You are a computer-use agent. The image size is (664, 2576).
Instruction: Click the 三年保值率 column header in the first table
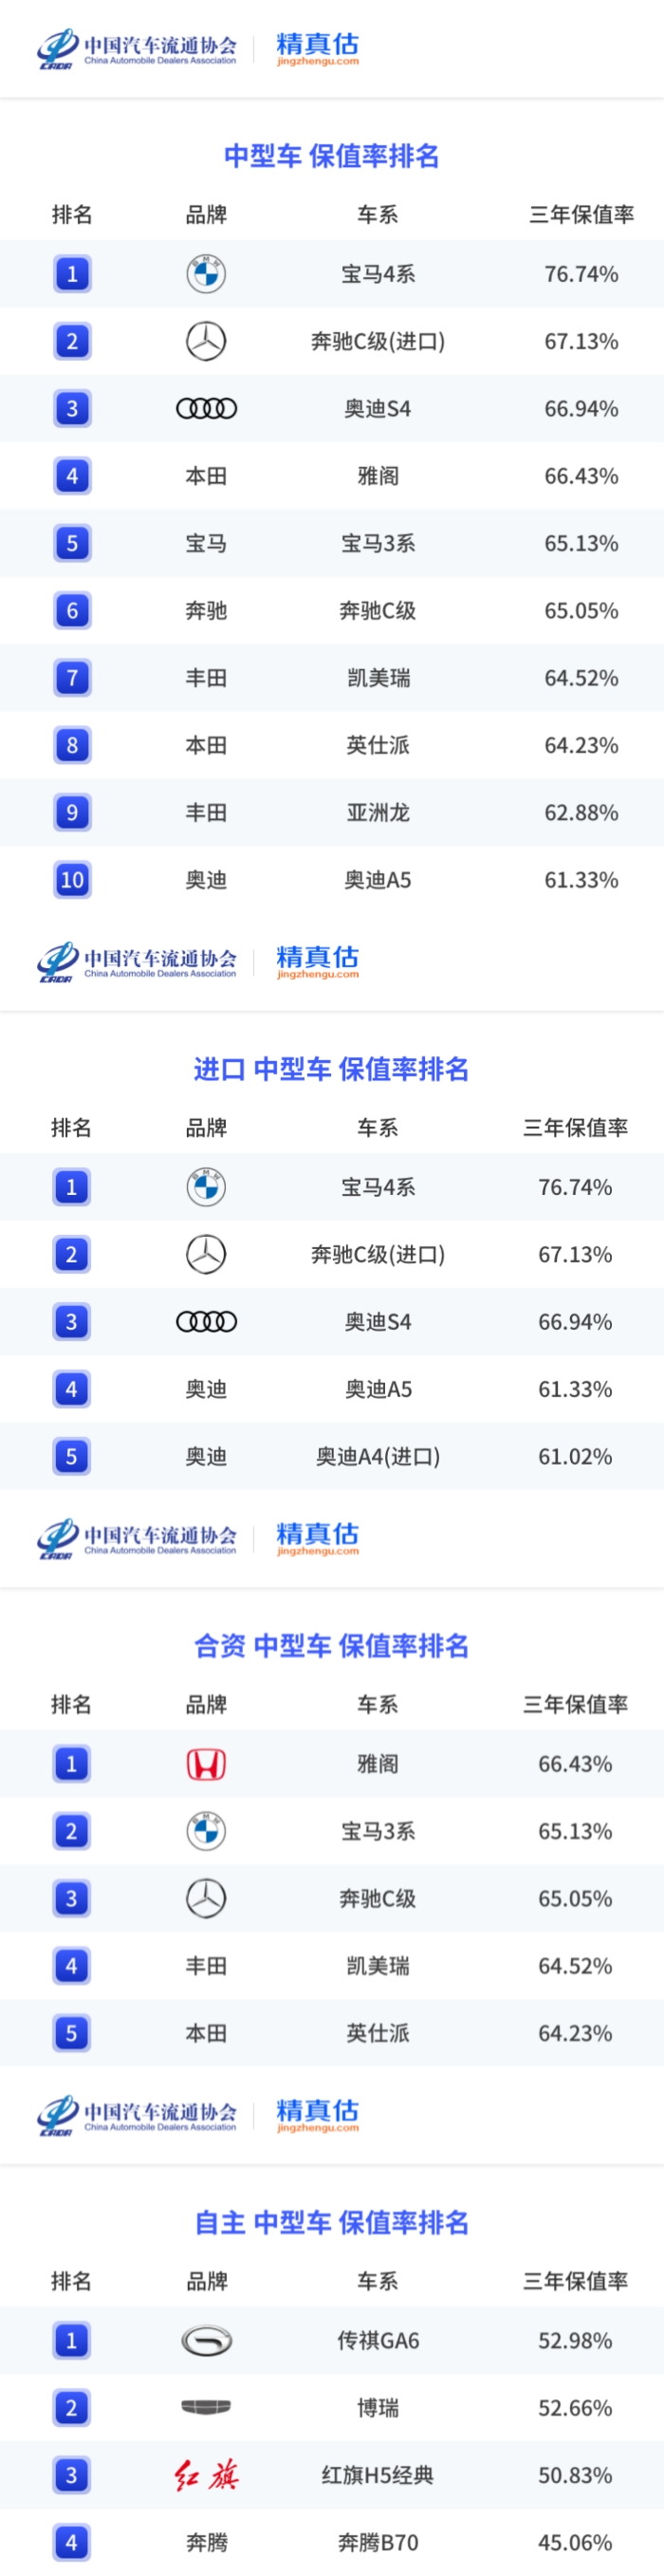[581, 214]
